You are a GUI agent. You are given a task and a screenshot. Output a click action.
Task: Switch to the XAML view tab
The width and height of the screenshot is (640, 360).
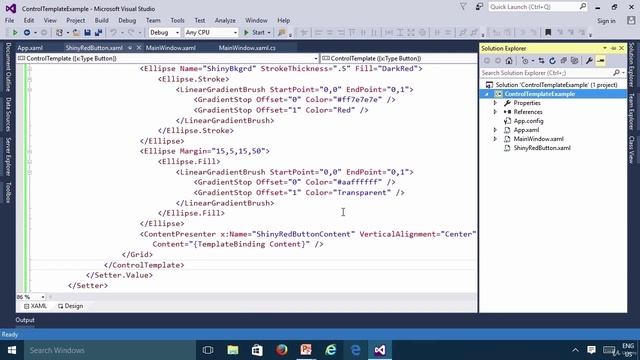[36, 306]
